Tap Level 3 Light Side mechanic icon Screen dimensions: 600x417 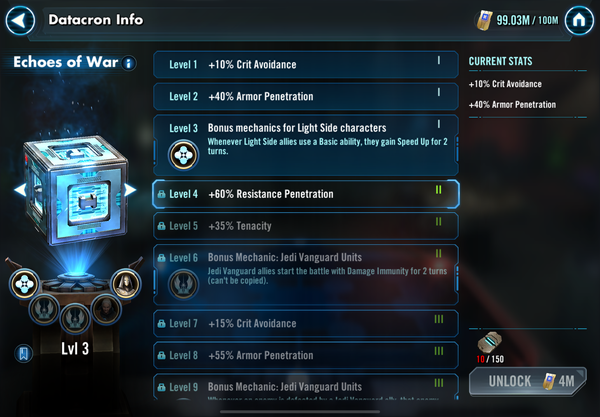[x=183, y=155]
